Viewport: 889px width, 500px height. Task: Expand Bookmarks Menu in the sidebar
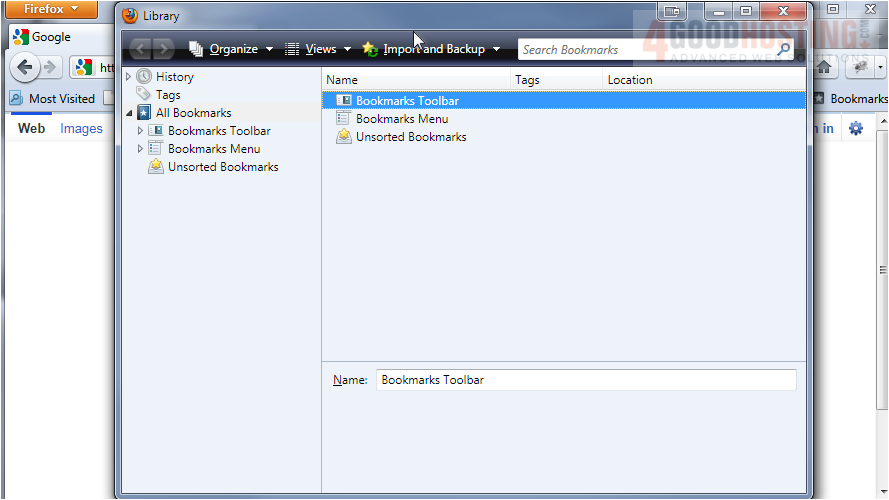(x=140, y=149)
